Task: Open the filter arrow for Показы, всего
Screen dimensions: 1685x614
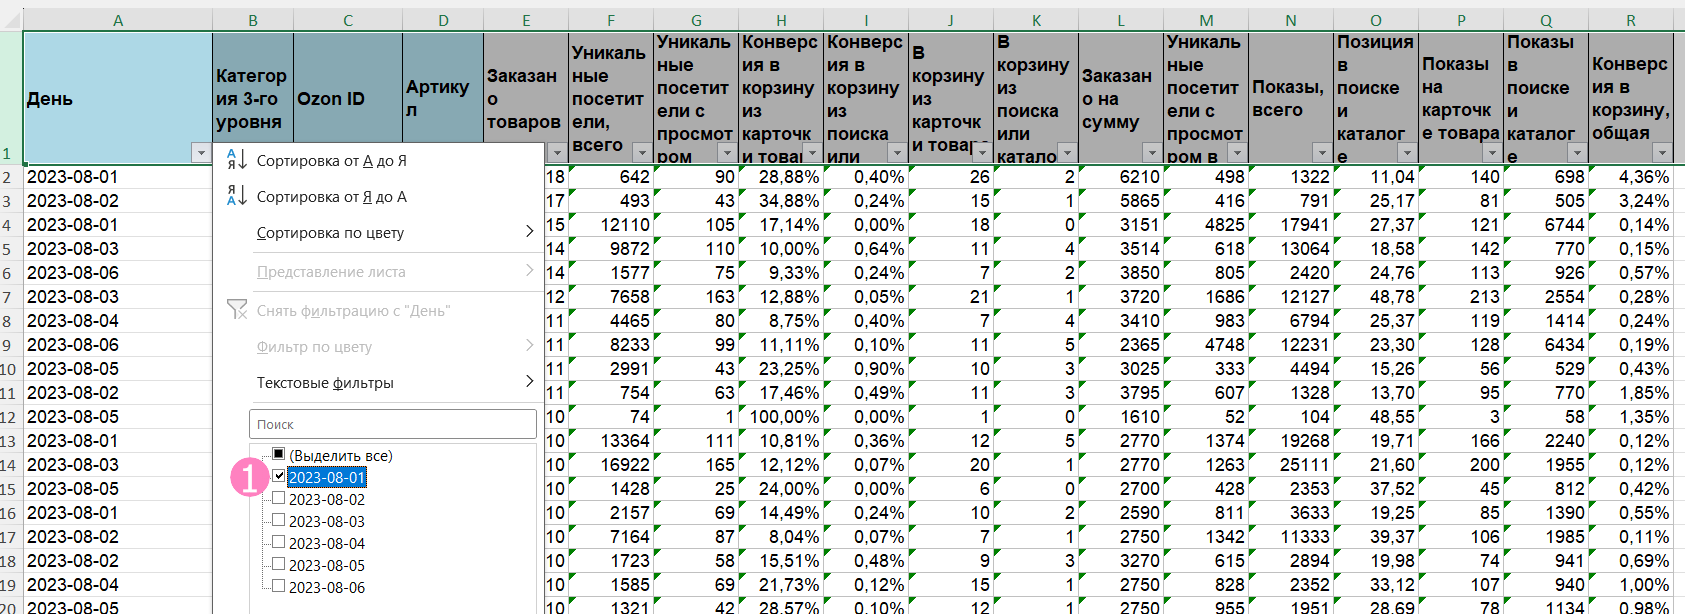Action: pyautogui.click(x=1322, y=153)
